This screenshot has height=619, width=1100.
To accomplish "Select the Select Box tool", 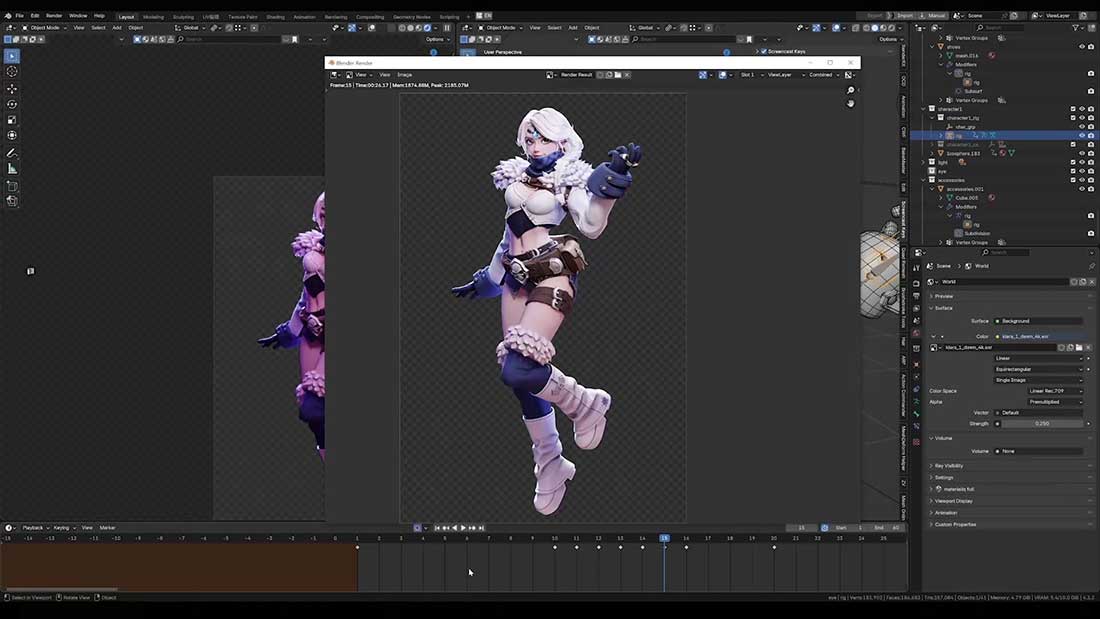I will (x=12, y=56).
